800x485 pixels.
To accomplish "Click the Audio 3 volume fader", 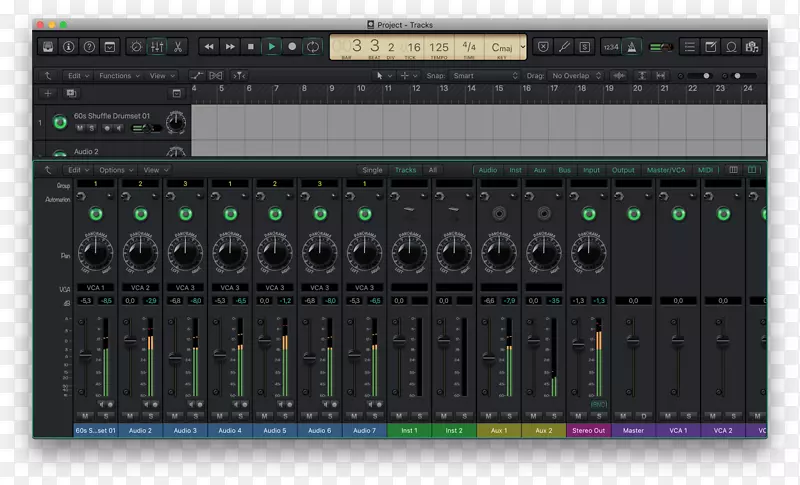I will coord(176,356).
